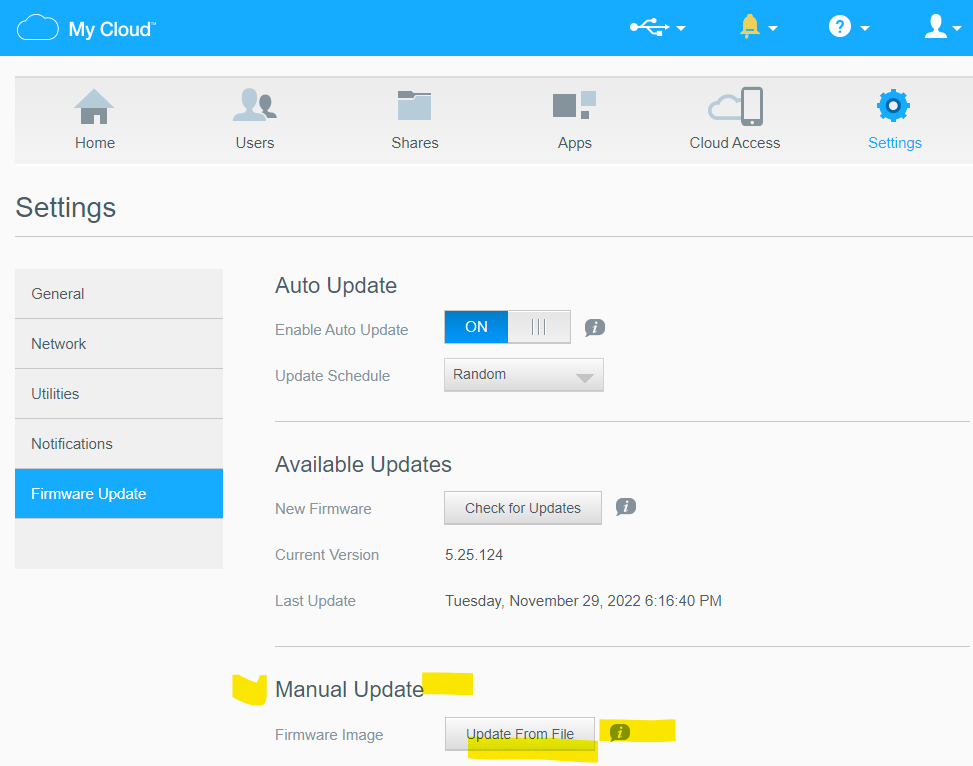Click the Last Update date value
This screenshot has width=973, height=766.
tap(583, 601)
